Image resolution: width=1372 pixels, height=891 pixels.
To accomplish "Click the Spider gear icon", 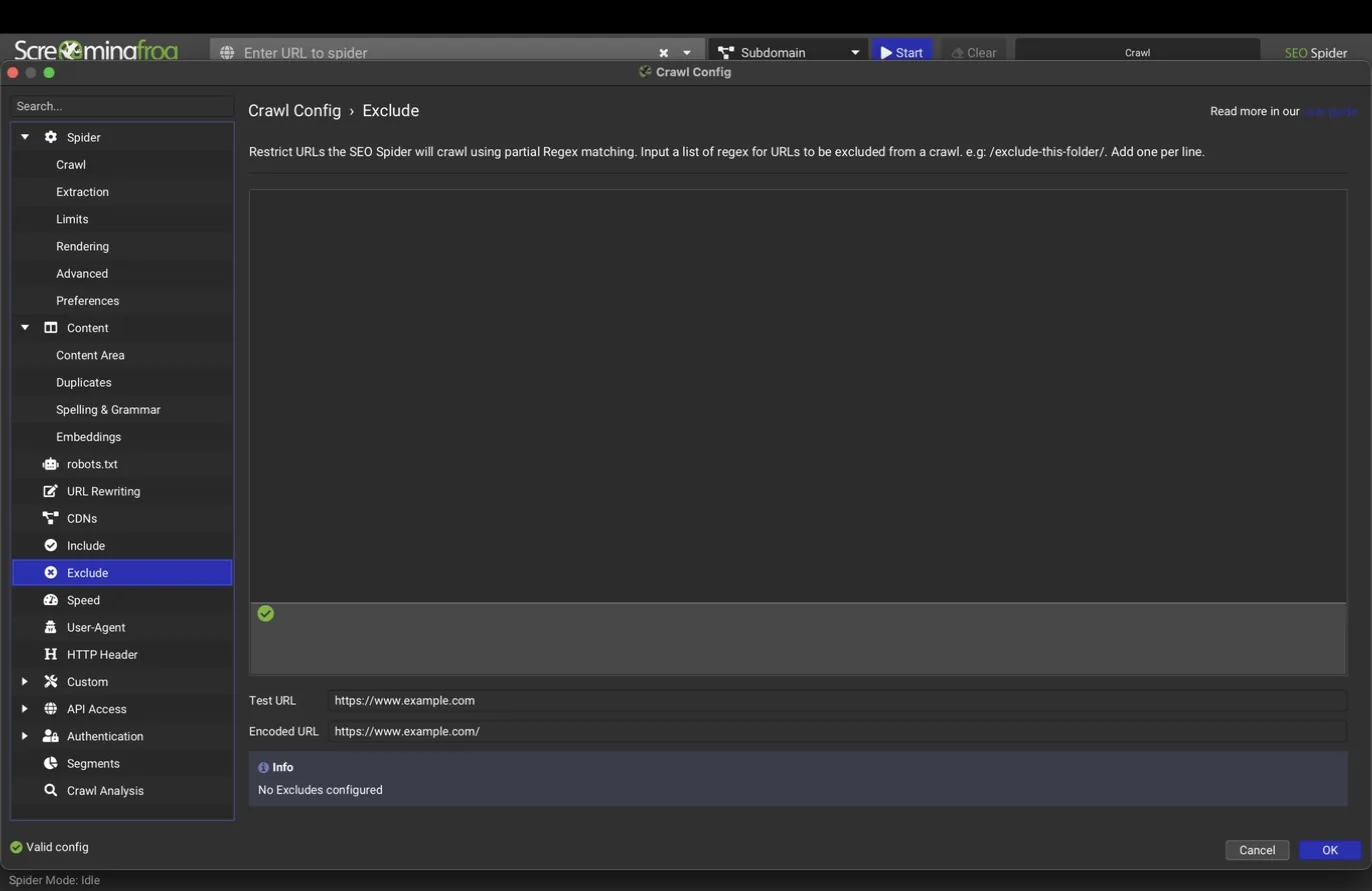I will pyautogui.click(x=51, y=137).
